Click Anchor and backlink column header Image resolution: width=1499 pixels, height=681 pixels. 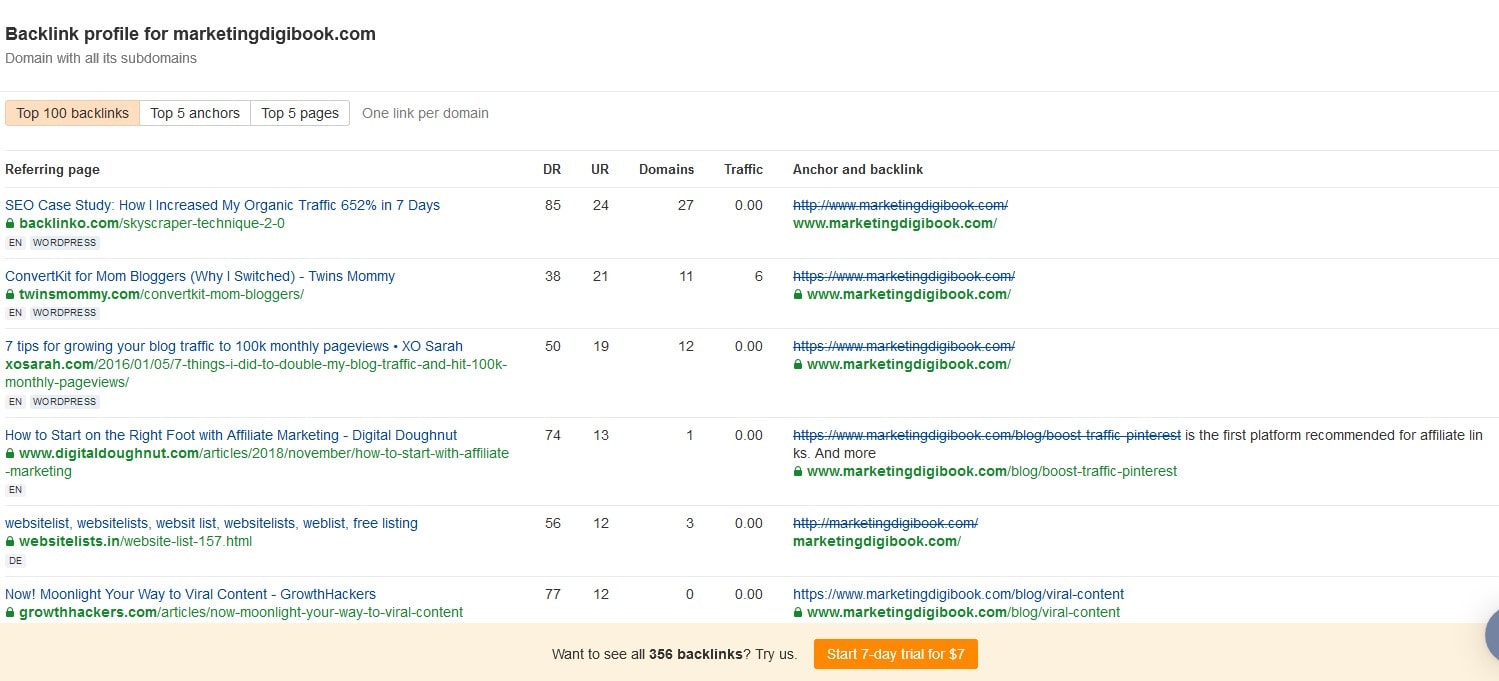(x=858, y=169)
